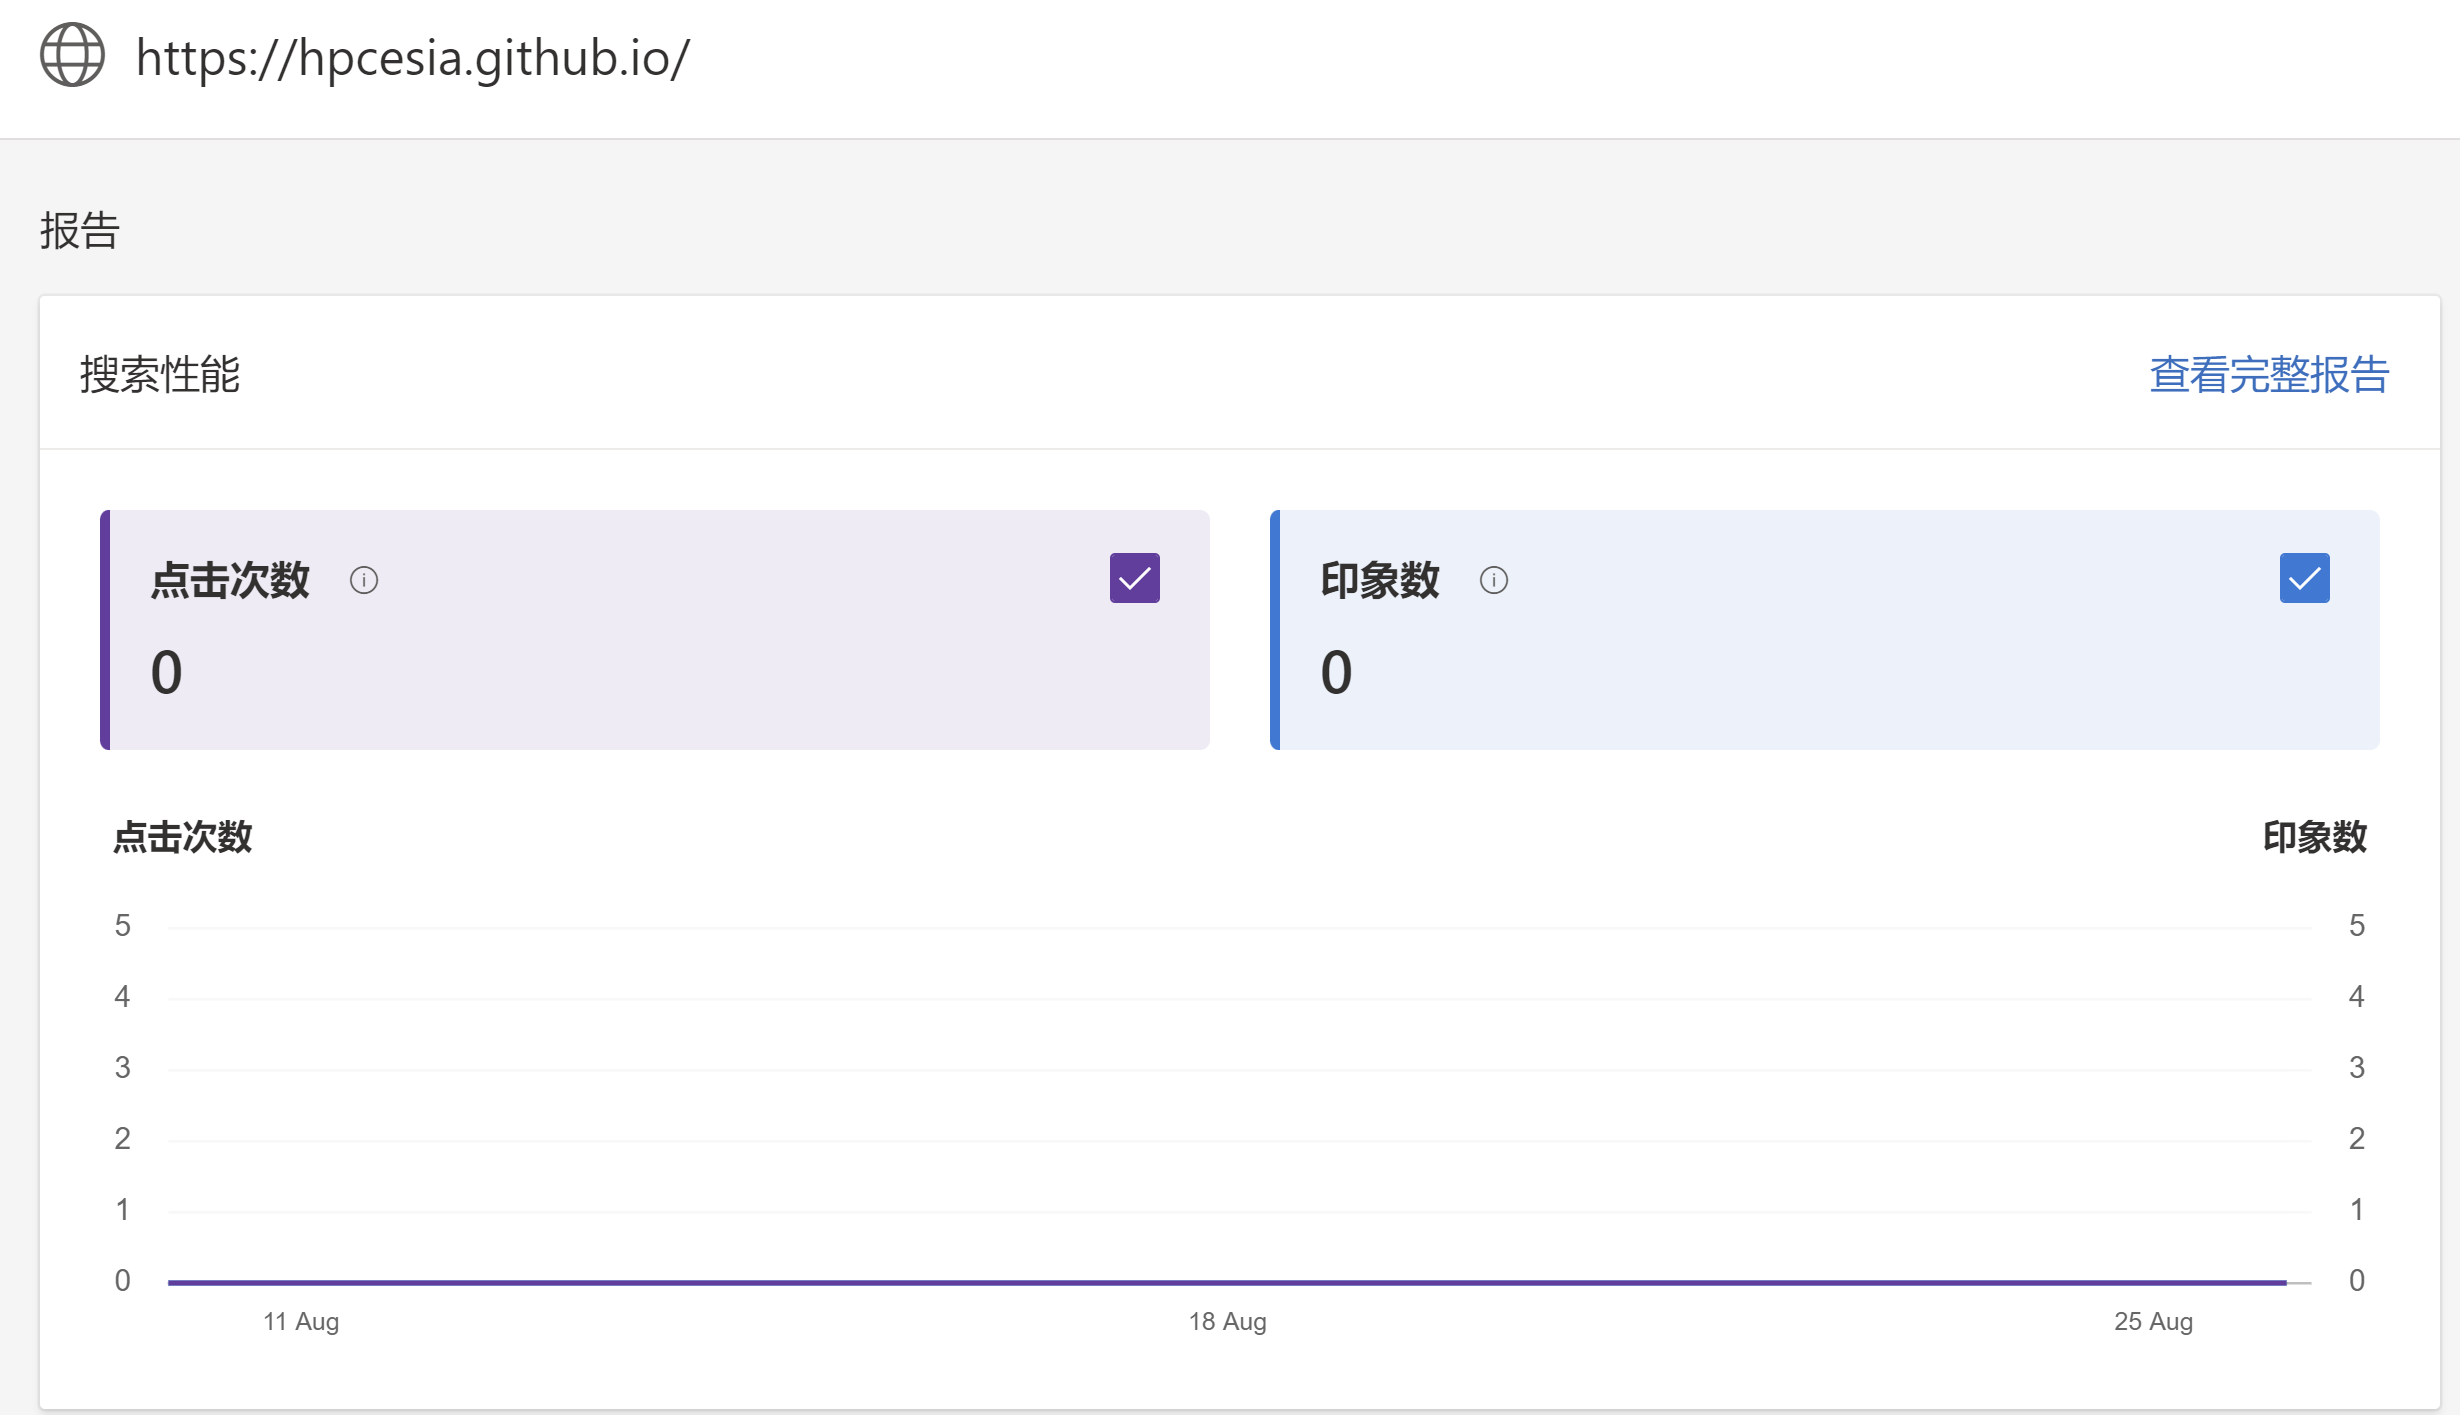Click the circled info icon in the clicks header
2460x1415 pixels.
coord(364,580)
